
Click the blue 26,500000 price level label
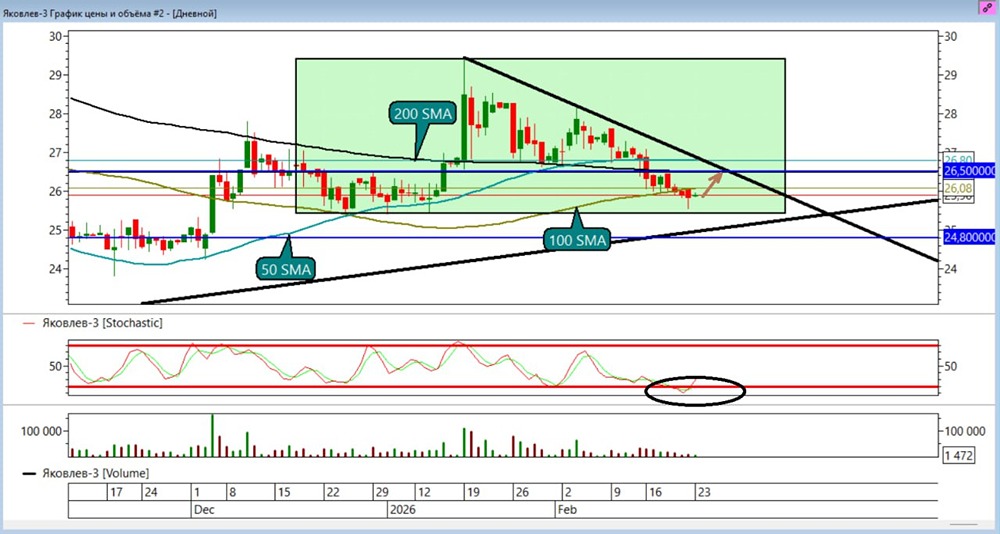click(x=969, y=171)
